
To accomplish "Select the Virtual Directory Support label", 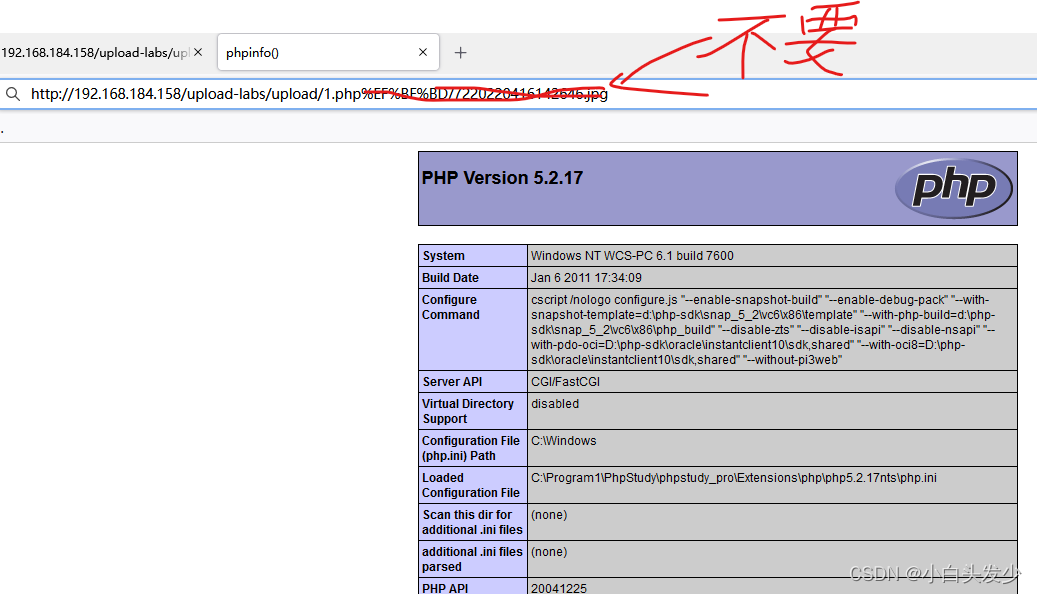I will tap(468, 411).
